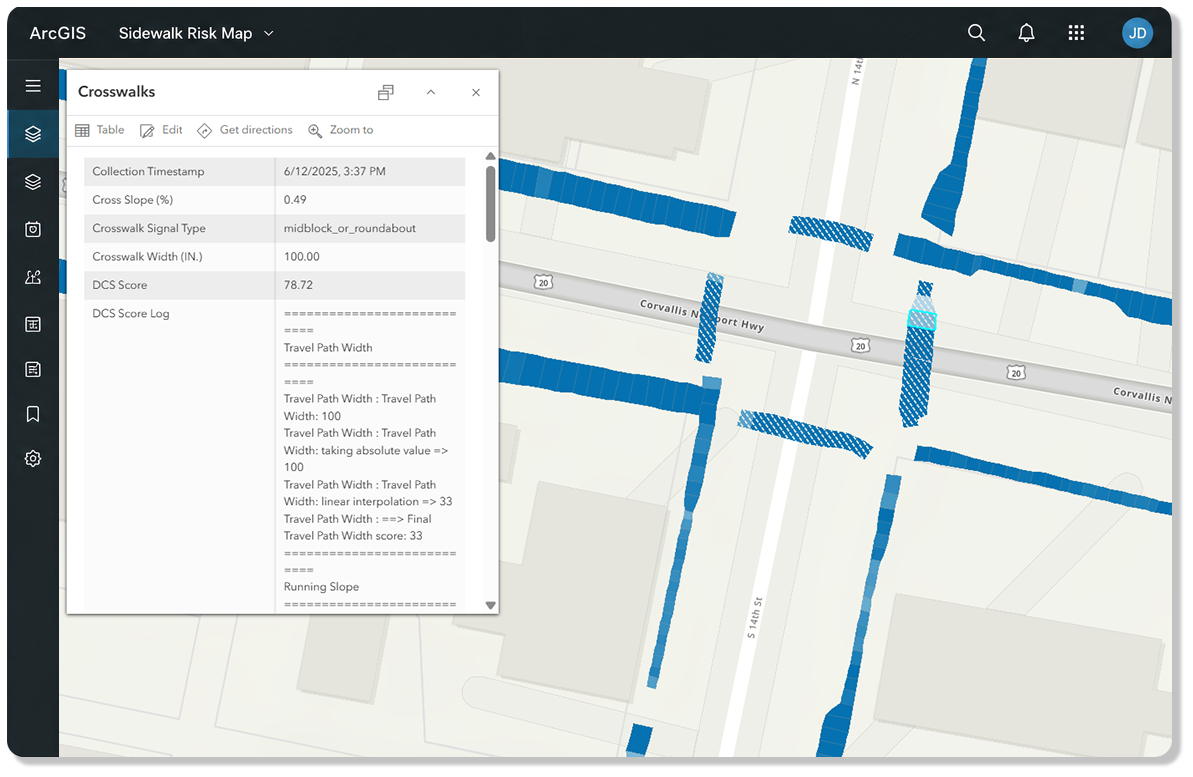Dock the Crosswalks popup
Image resolution: width=1193 pixels, height=777 pixels.
point(386,92)
